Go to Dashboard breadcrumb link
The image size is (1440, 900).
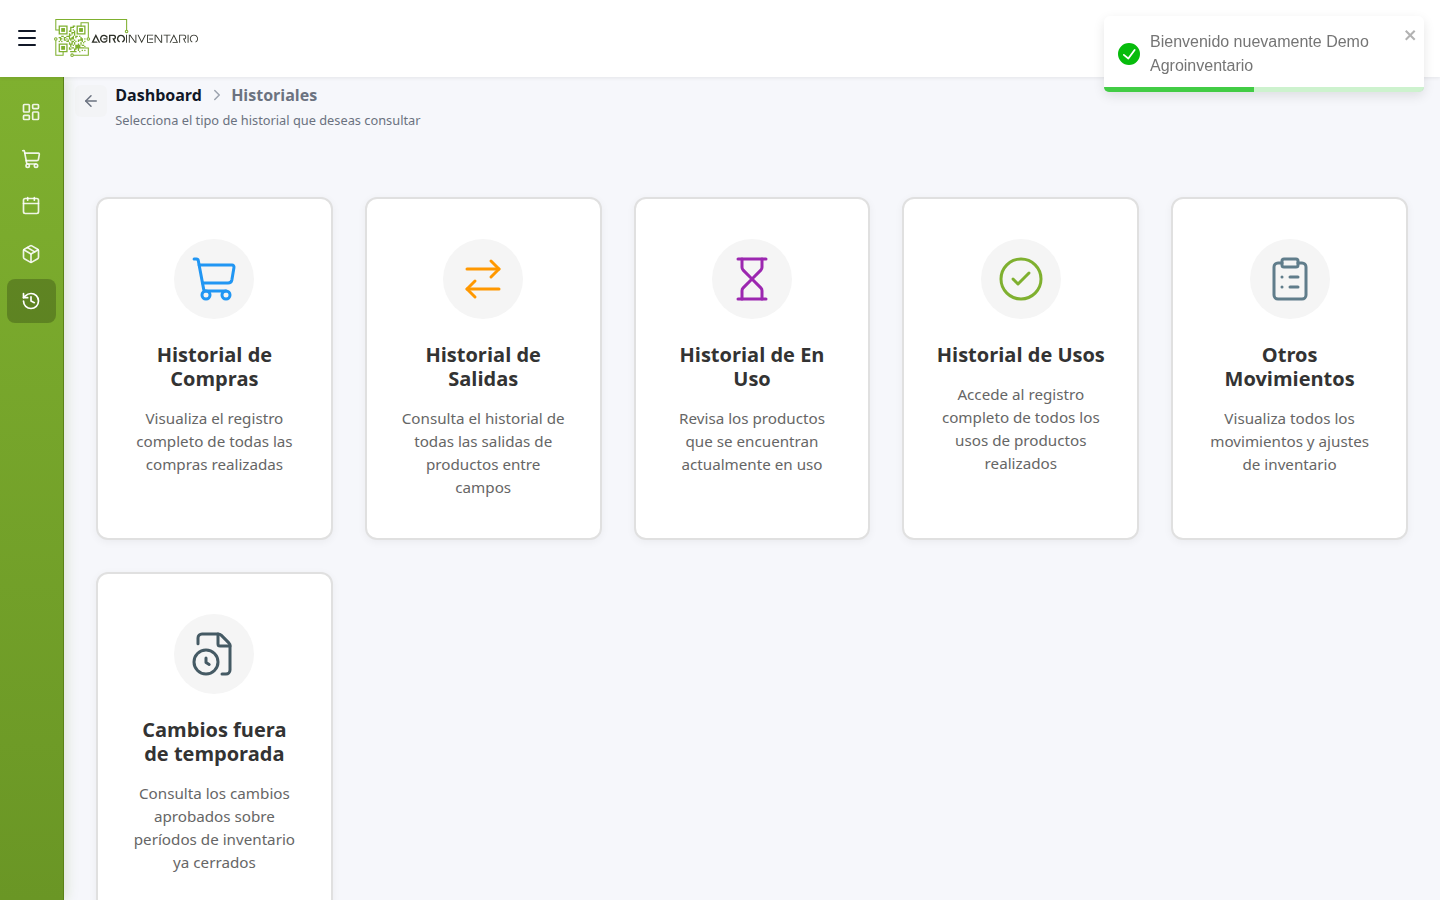click(x=158, y=95)
